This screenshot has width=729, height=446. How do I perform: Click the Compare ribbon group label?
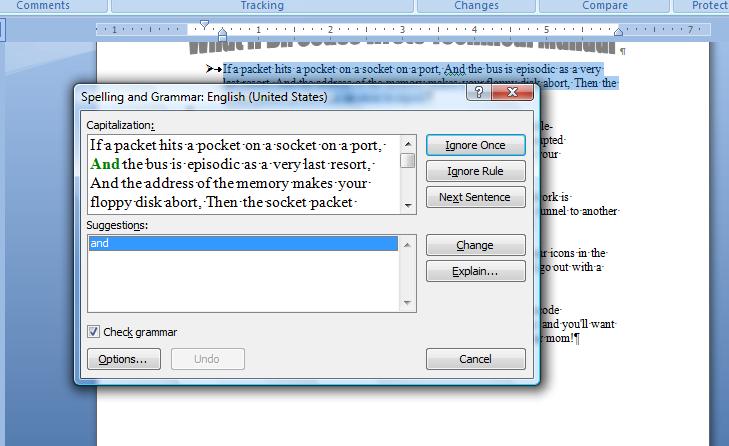click(x=605, y=6)
